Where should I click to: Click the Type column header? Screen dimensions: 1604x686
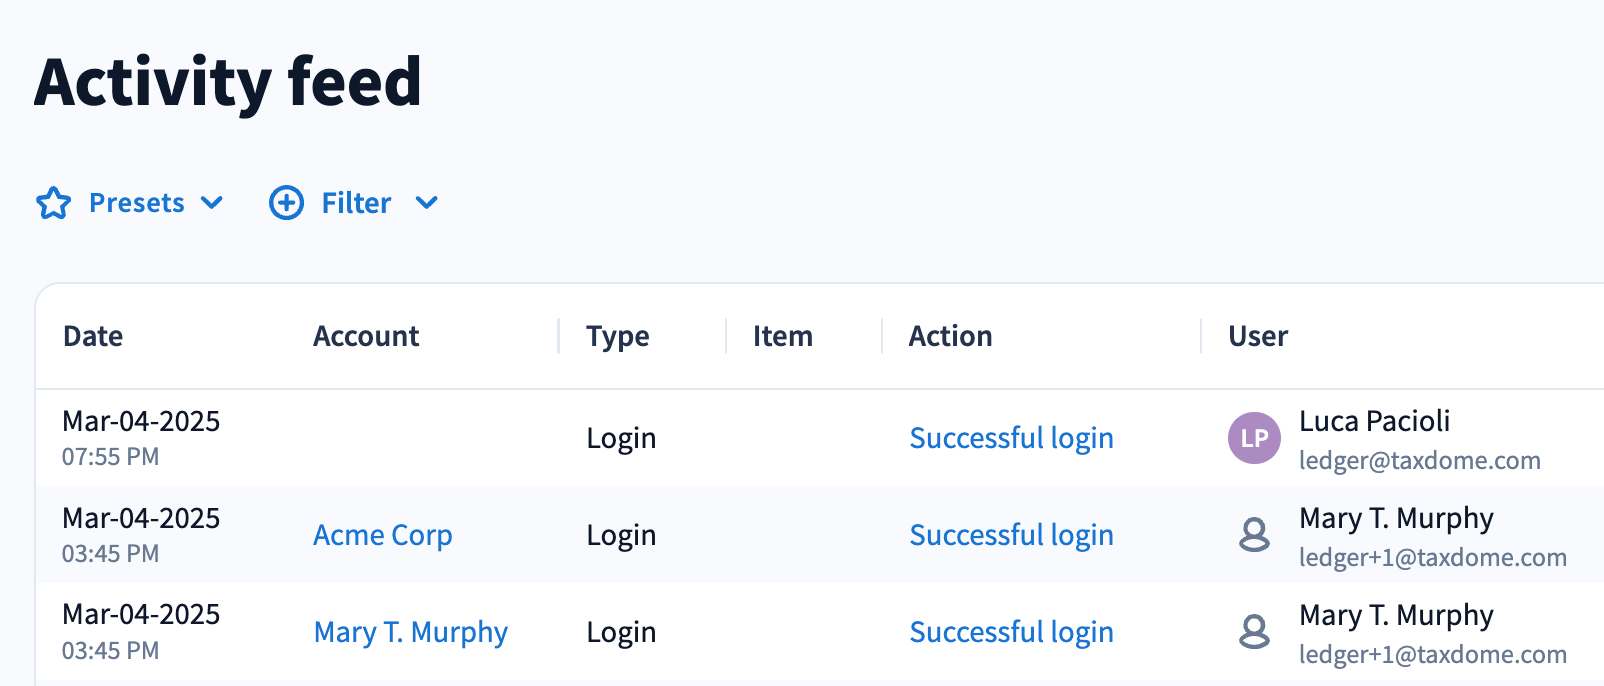(x=618, y=336)
